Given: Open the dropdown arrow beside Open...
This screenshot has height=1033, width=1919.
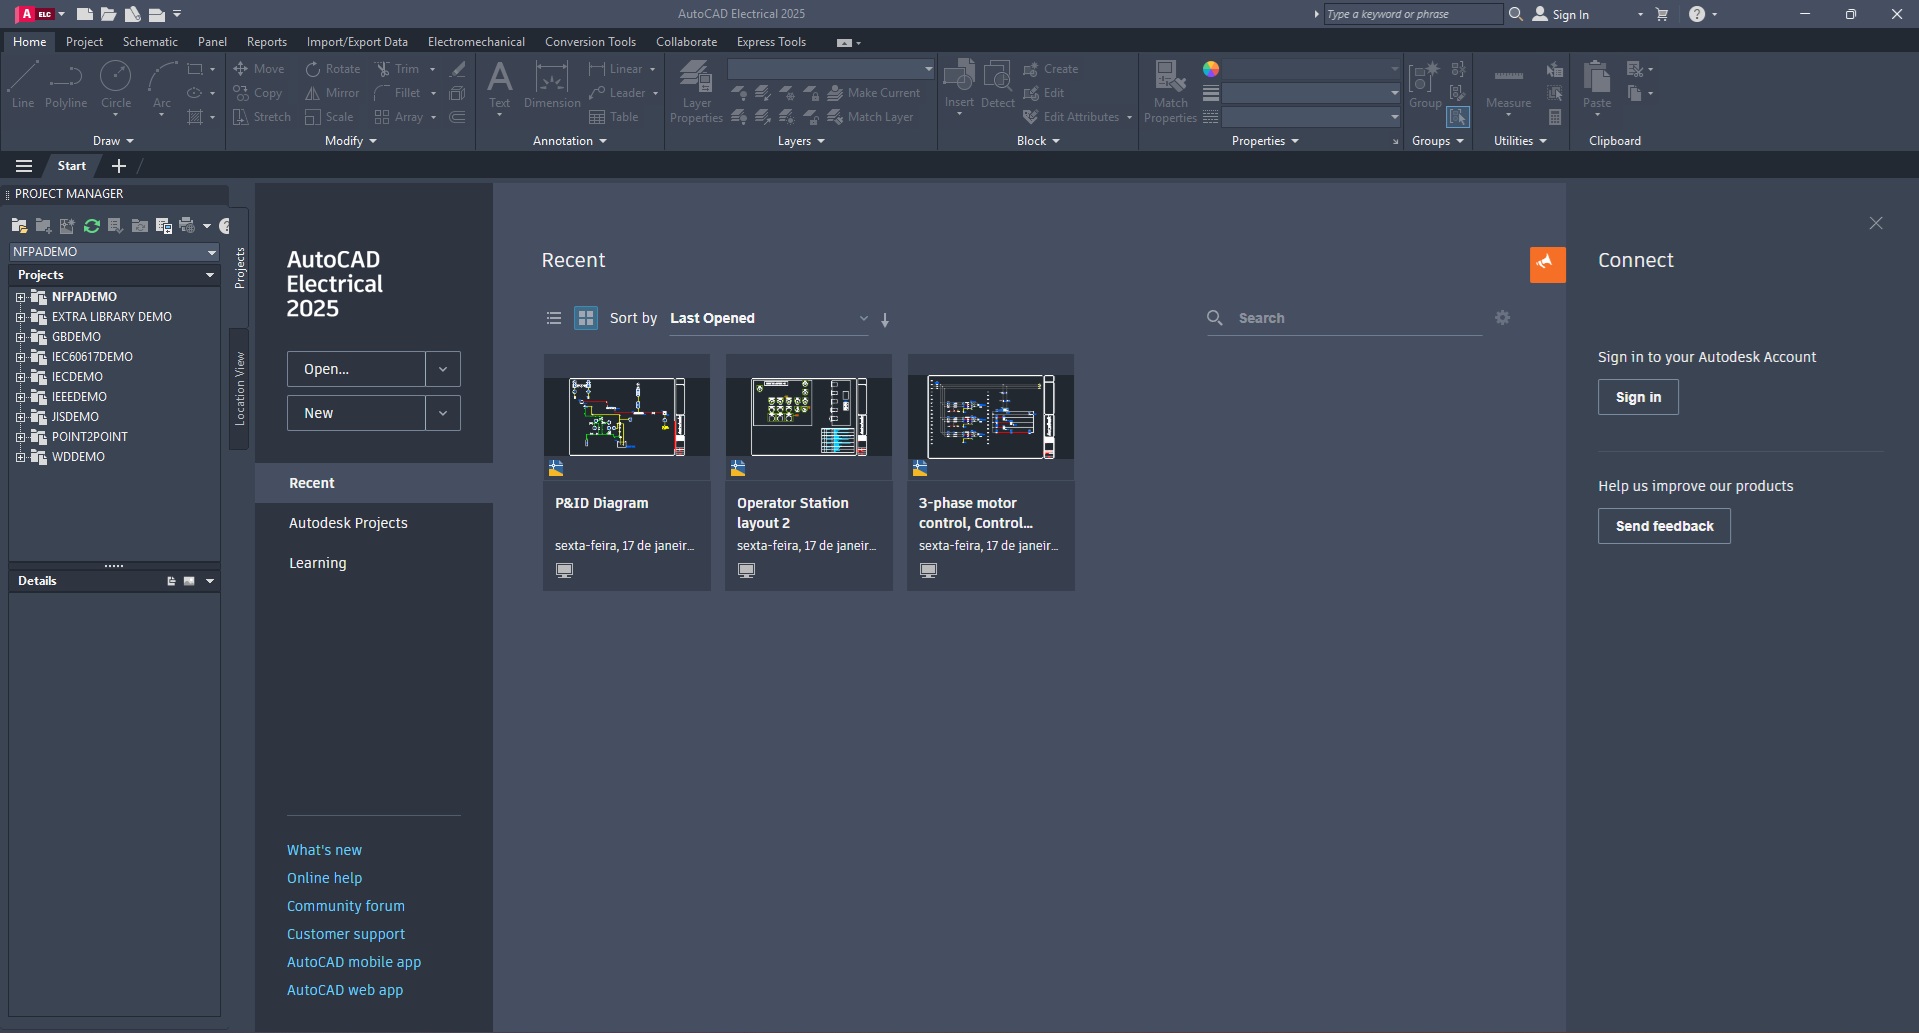Looking at the screenshot, I should [443, 369].
